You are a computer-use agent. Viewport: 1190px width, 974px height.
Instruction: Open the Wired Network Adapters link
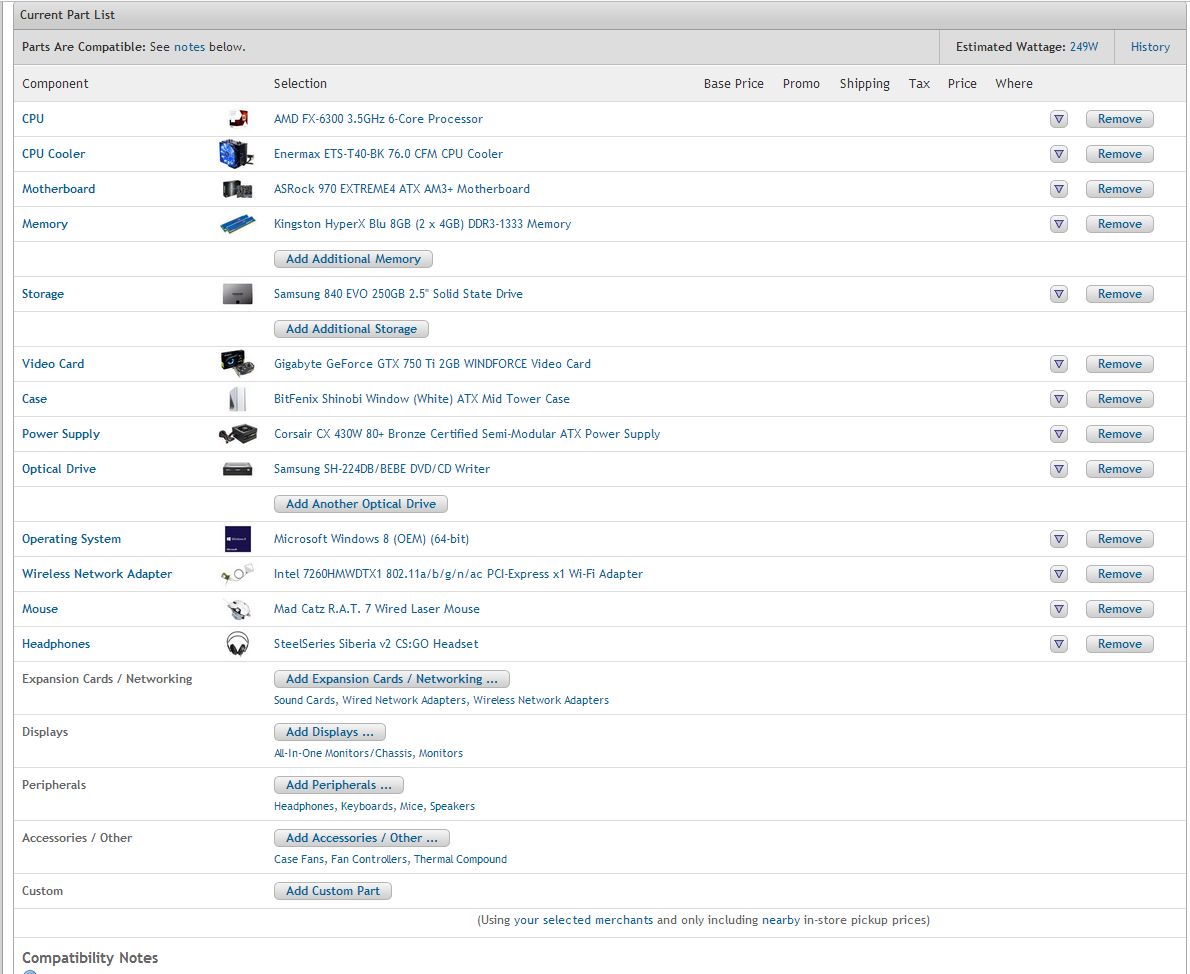tap(404, 700)
